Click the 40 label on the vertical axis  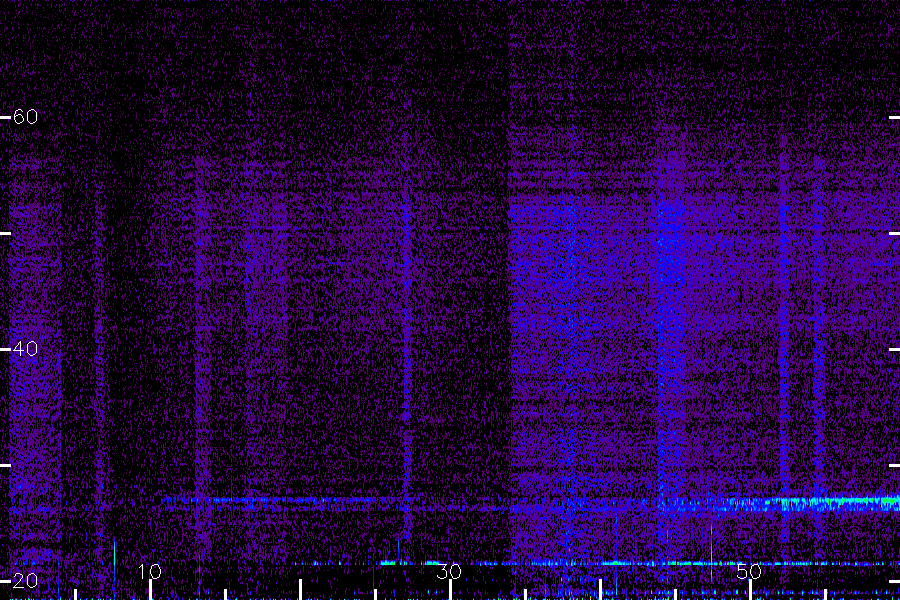25,349
